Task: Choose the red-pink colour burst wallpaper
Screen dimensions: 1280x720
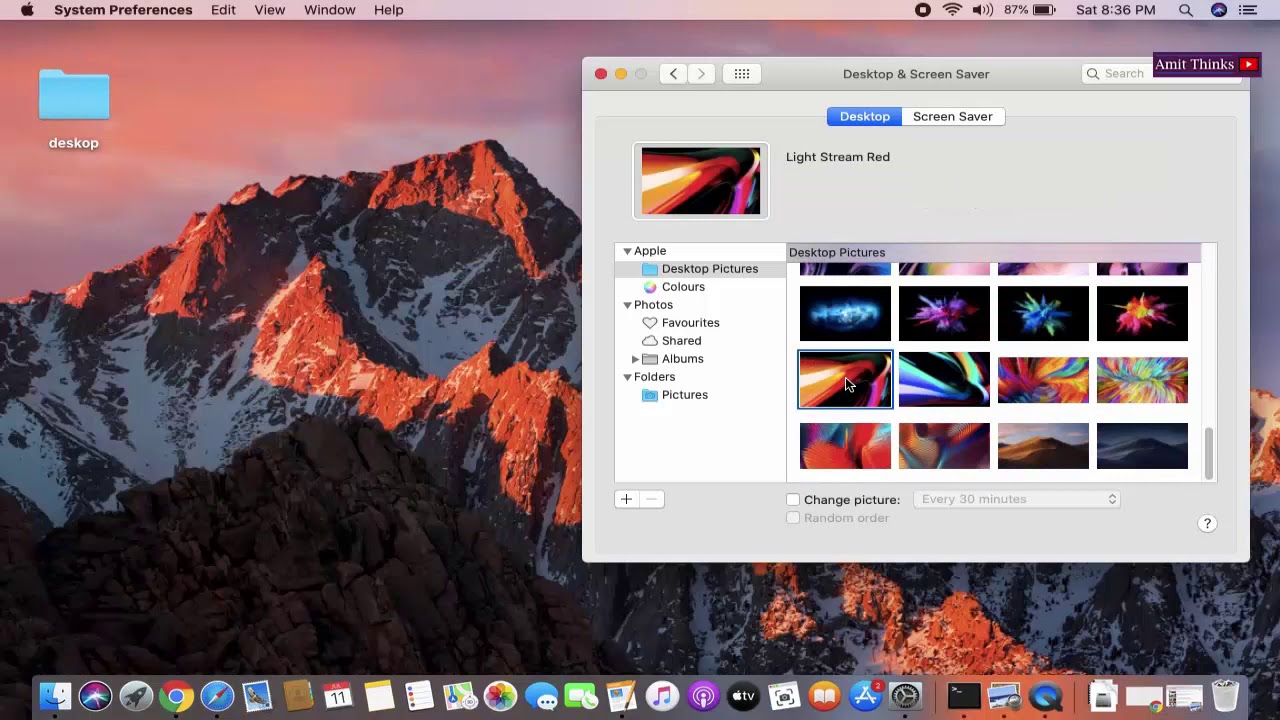Action: (1142, 314)
